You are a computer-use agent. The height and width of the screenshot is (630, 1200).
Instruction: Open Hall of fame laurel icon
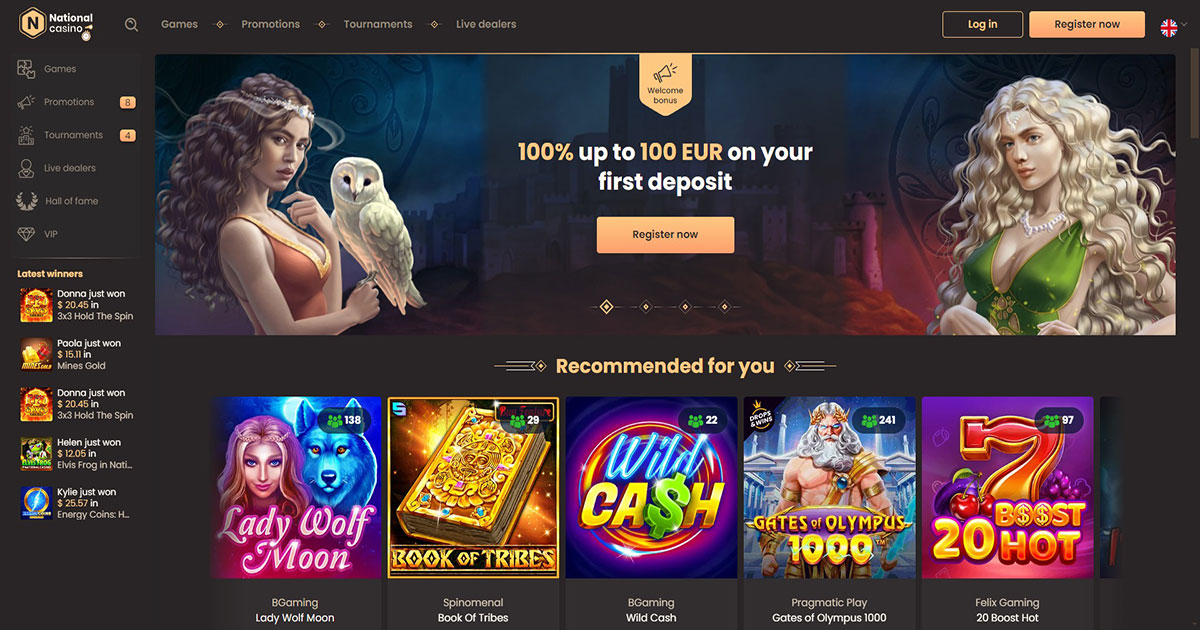click(x=27, y=201)
